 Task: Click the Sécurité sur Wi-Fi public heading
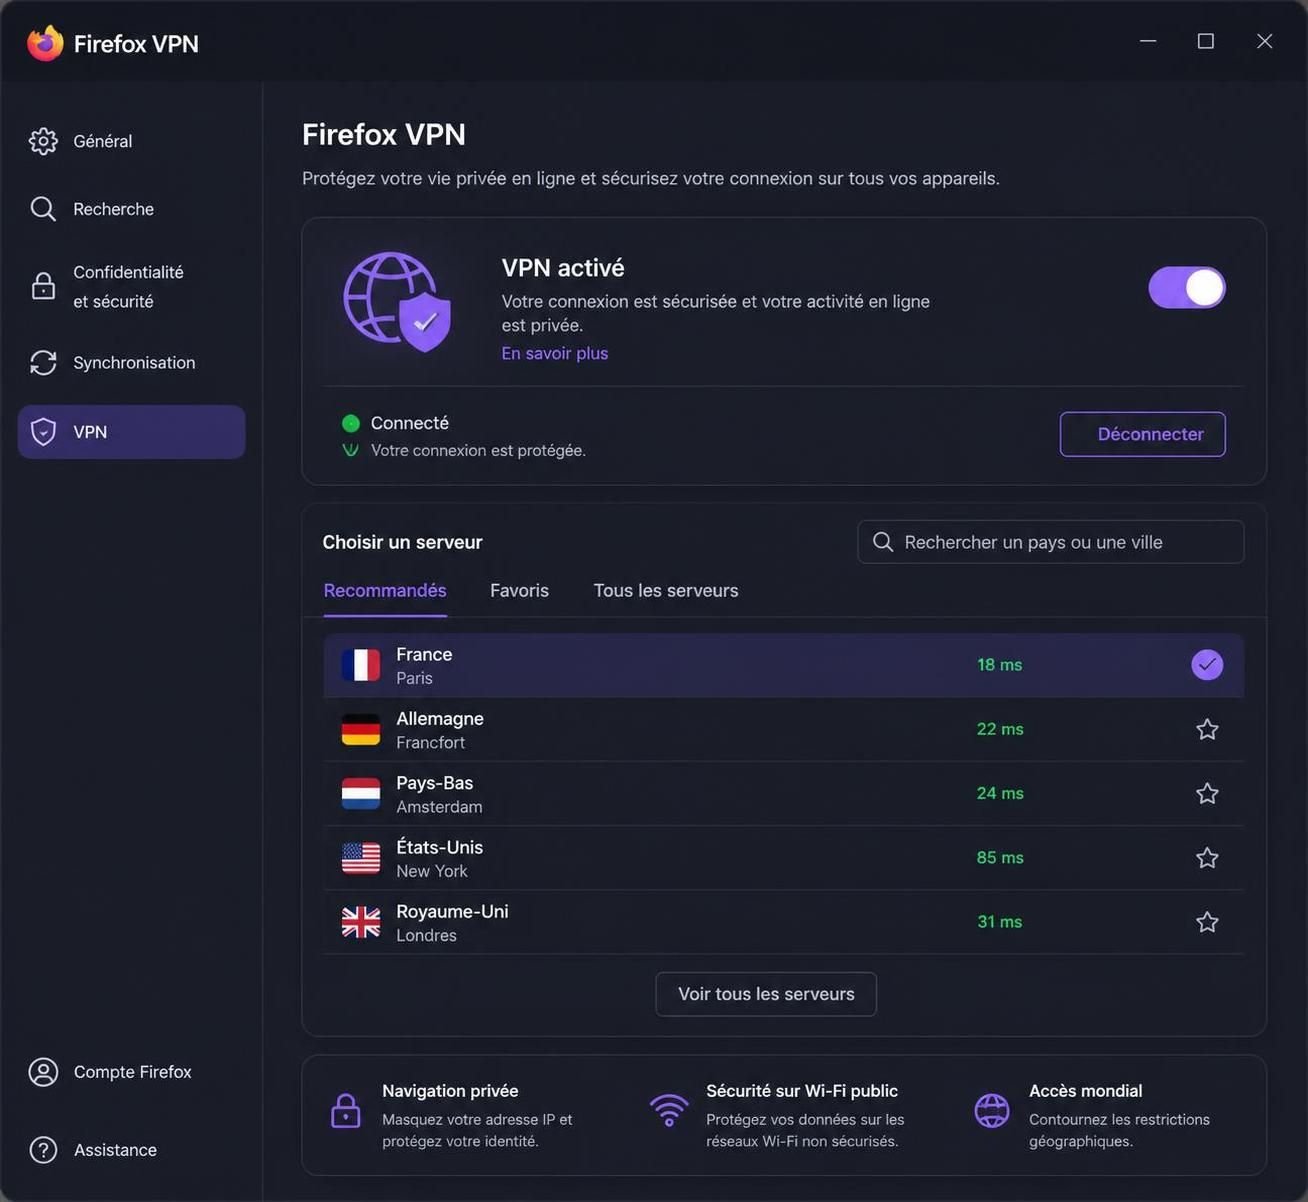pyautogui.click(x=802, y=1091)
